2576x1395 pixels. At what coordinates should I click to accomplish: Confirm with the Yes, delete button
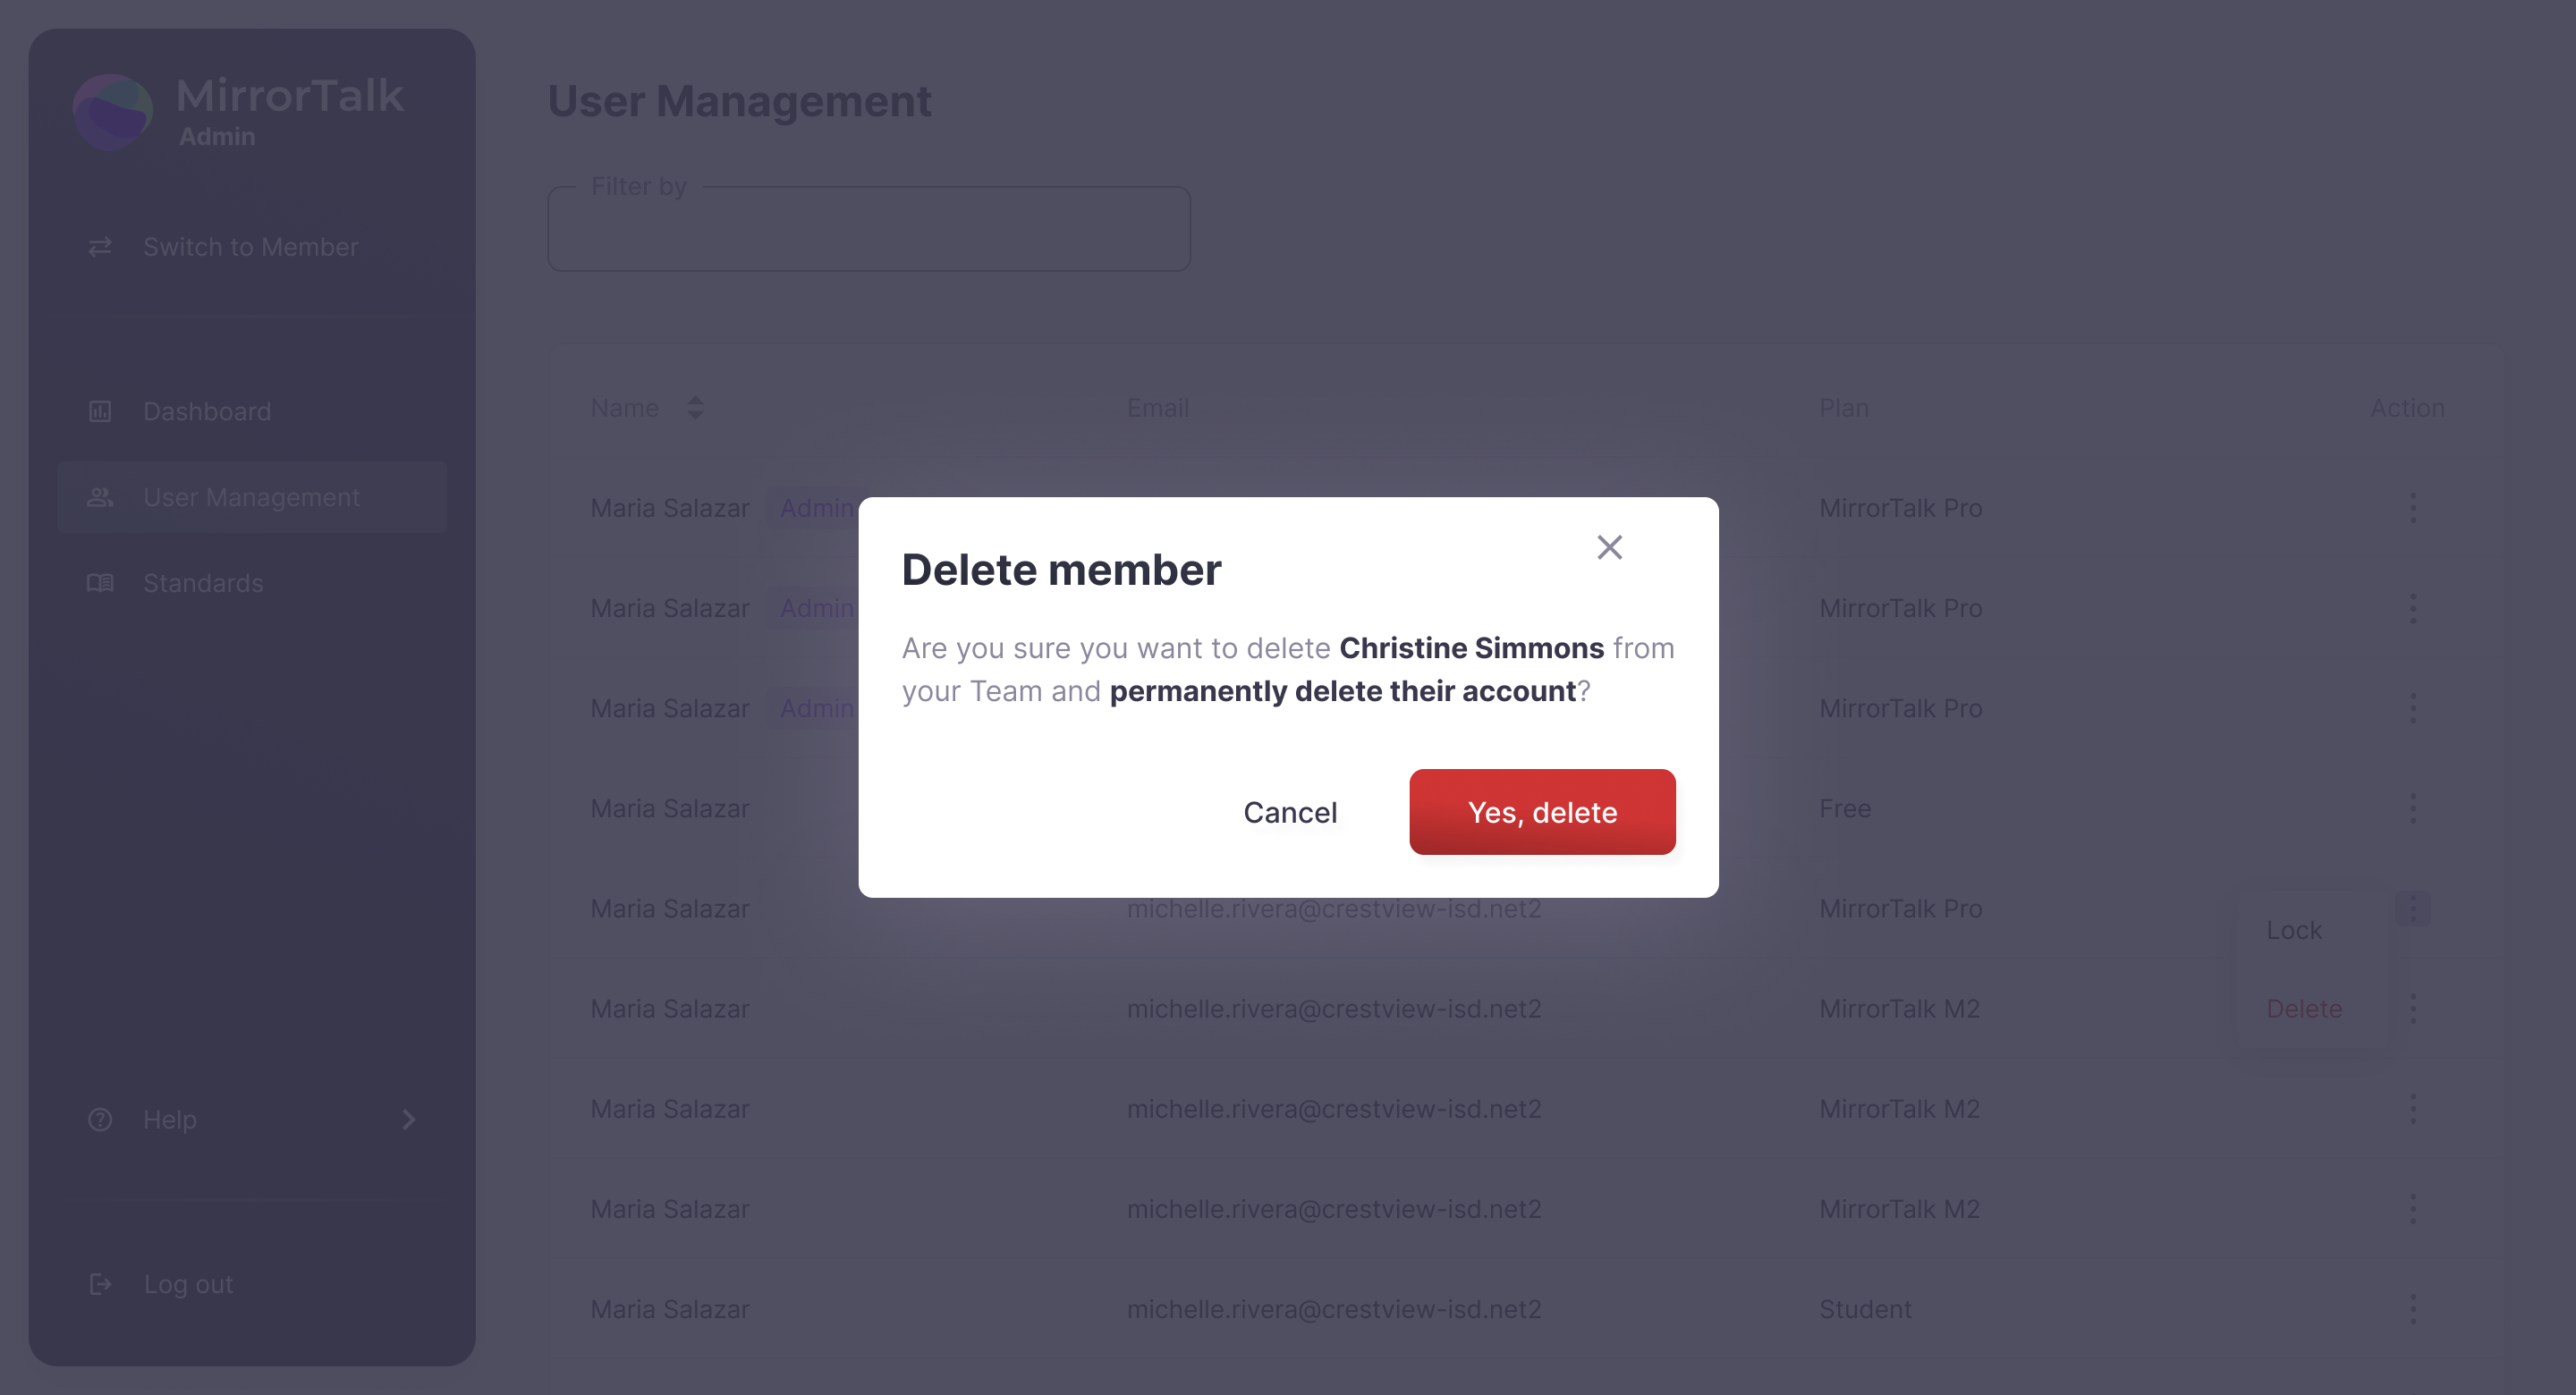(1542, 812)
